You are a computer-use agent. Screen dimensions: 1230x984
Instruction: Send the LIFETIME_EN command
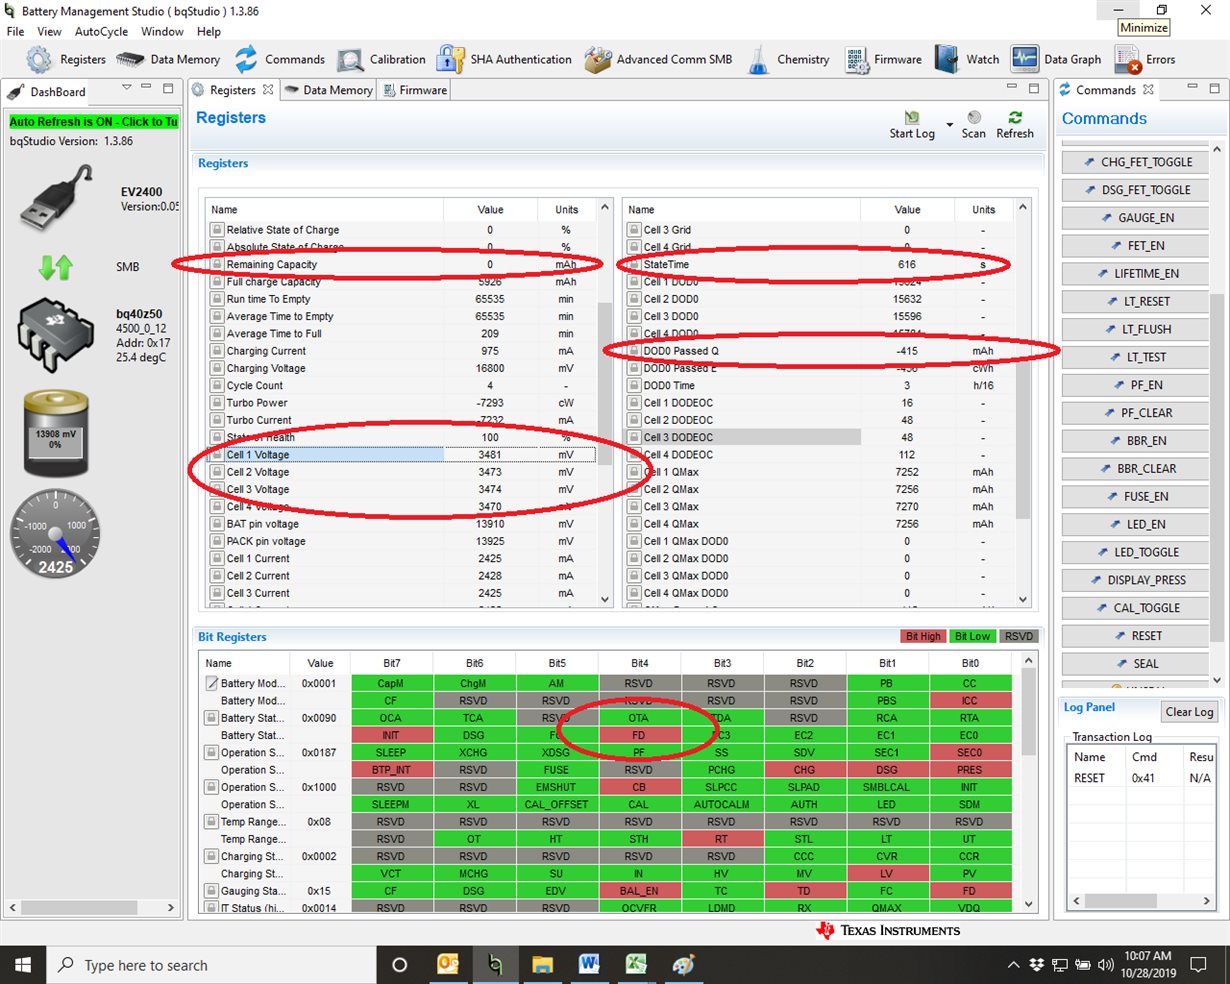click(x=1136, y=274)
